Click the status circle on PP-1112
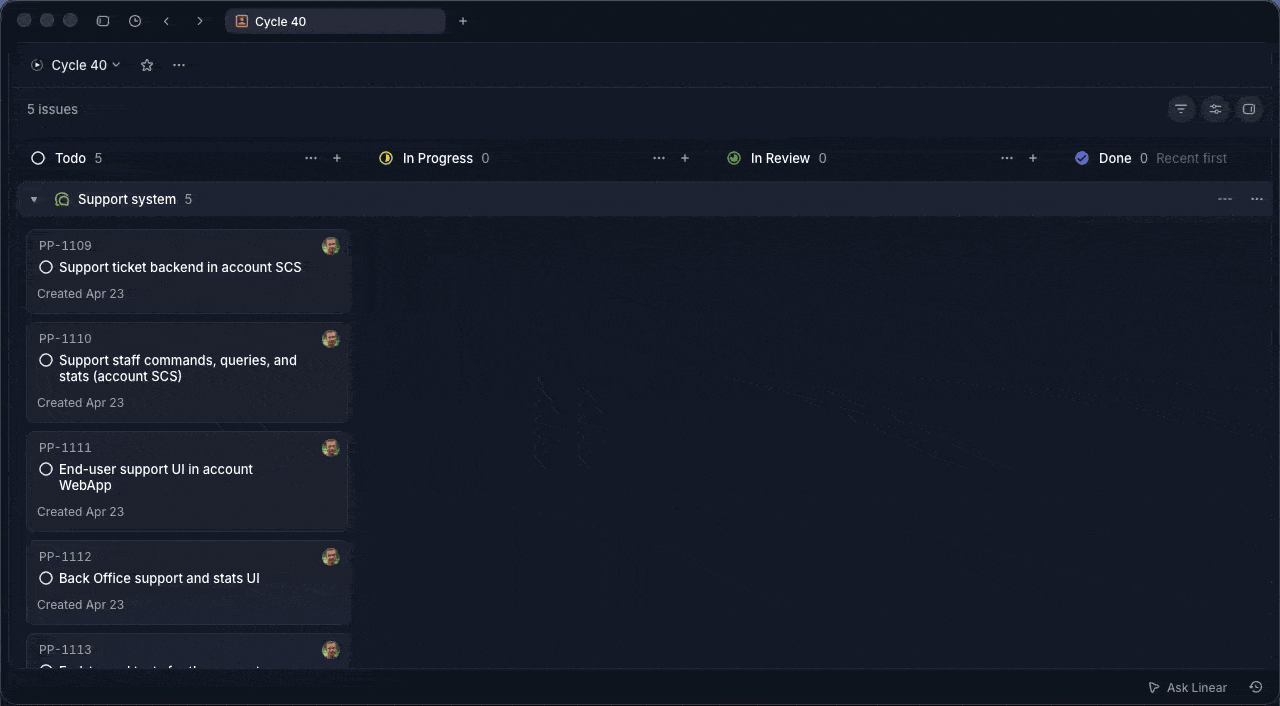 pos(46,578)
